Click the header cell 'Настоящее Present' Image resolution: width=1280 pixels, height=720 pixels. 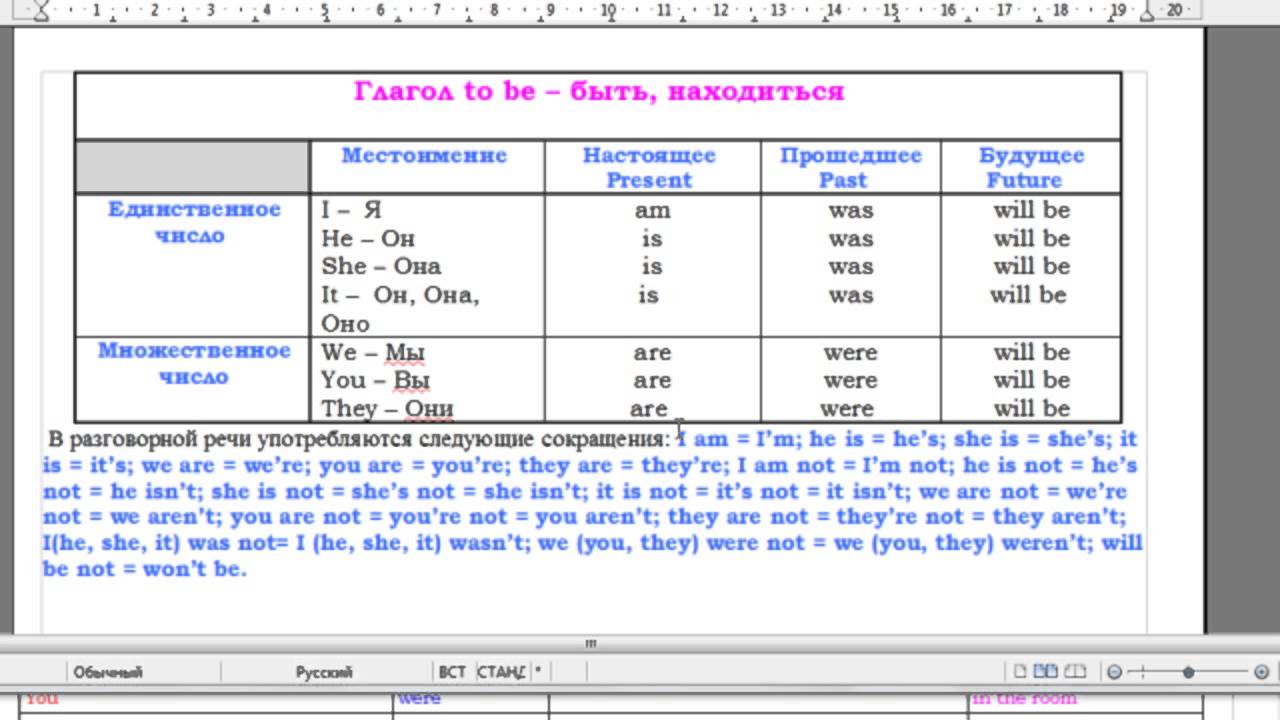point(649,168)
